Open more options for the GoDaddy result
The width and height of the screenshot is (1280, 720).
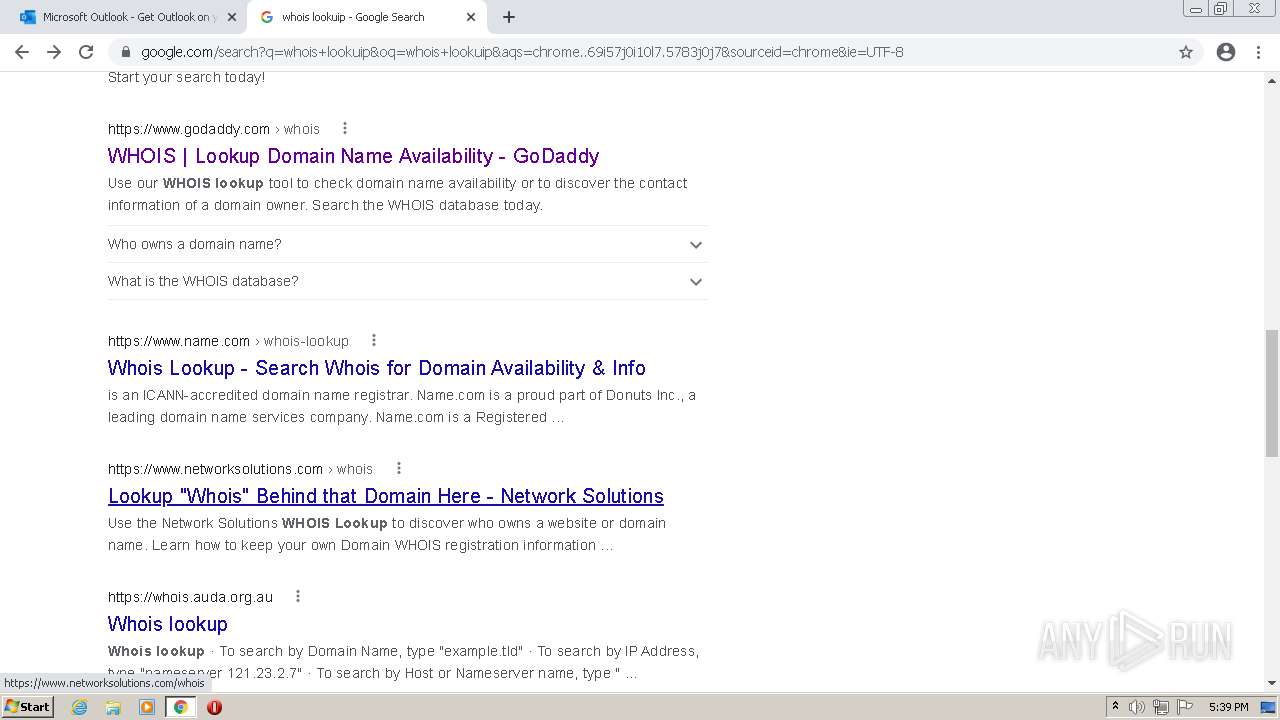click(345, 128)
